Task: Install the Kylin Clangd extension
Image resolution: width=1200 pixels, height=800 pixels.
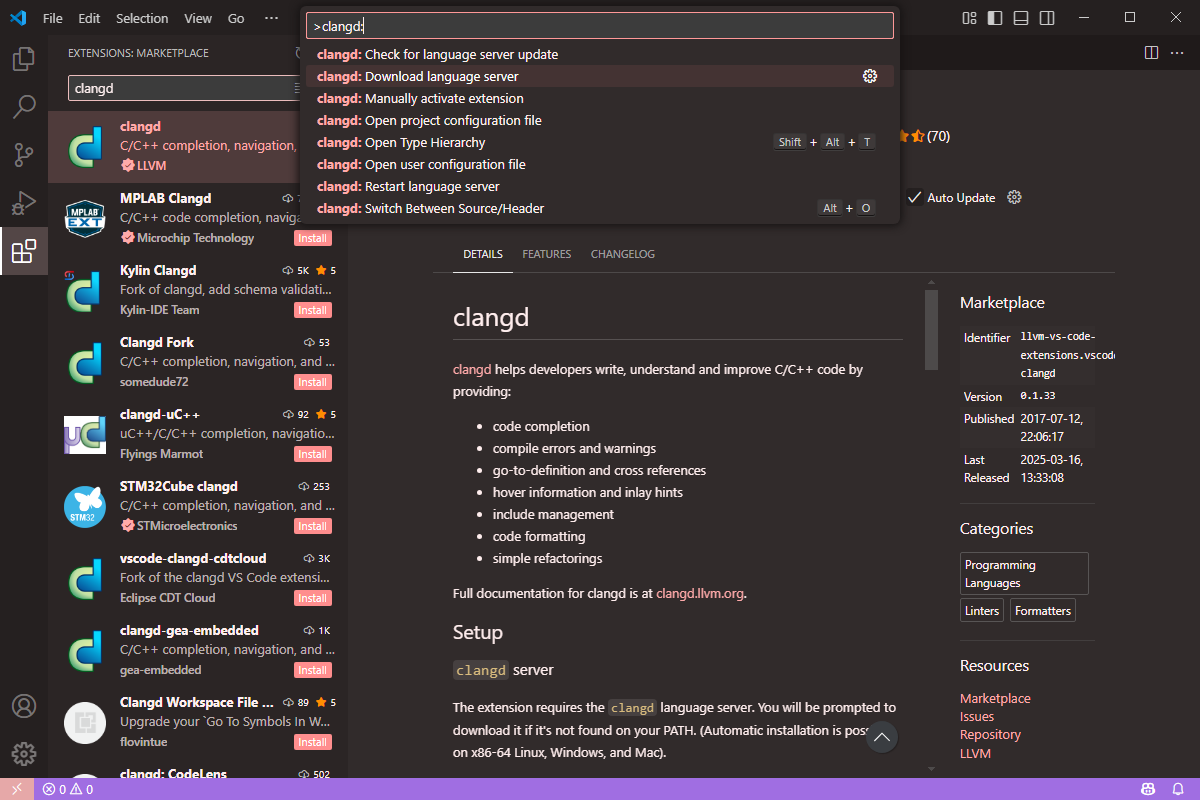Action: pos(312,310)
